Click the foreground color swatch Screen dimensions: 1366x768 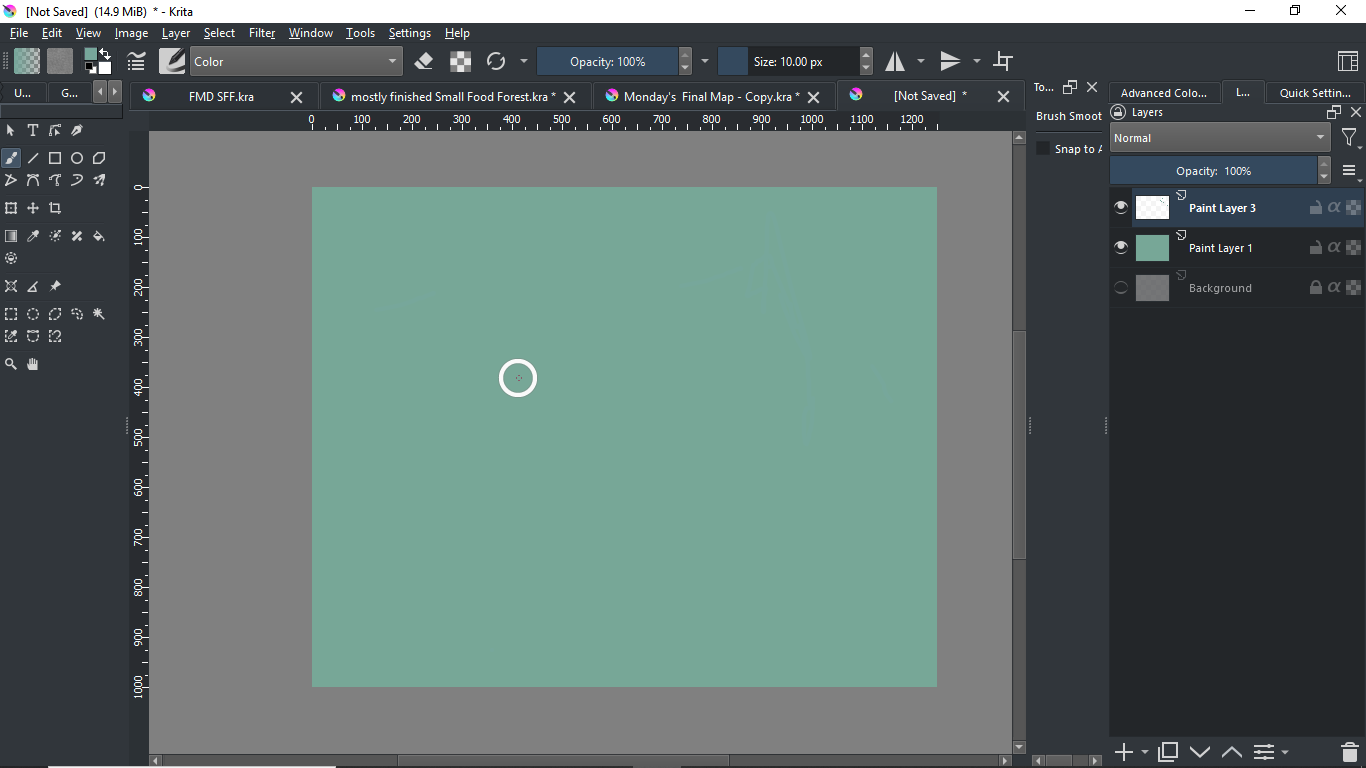pyautogui.click(x=91, y=55)
